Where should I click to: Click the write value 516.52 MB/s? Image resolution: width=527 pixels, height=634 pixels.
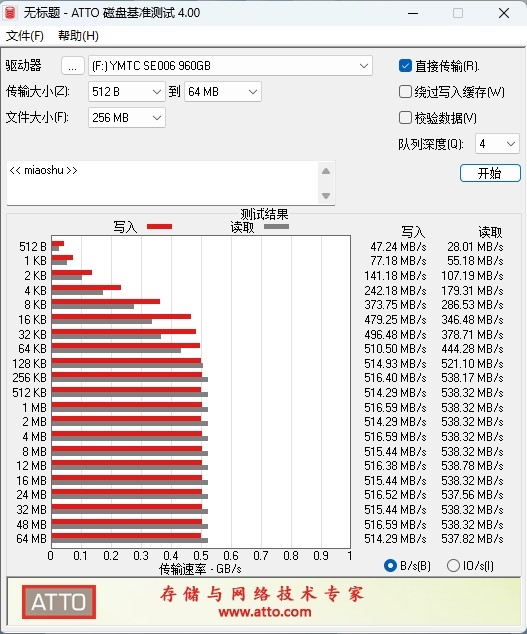[x=395, y=495]
